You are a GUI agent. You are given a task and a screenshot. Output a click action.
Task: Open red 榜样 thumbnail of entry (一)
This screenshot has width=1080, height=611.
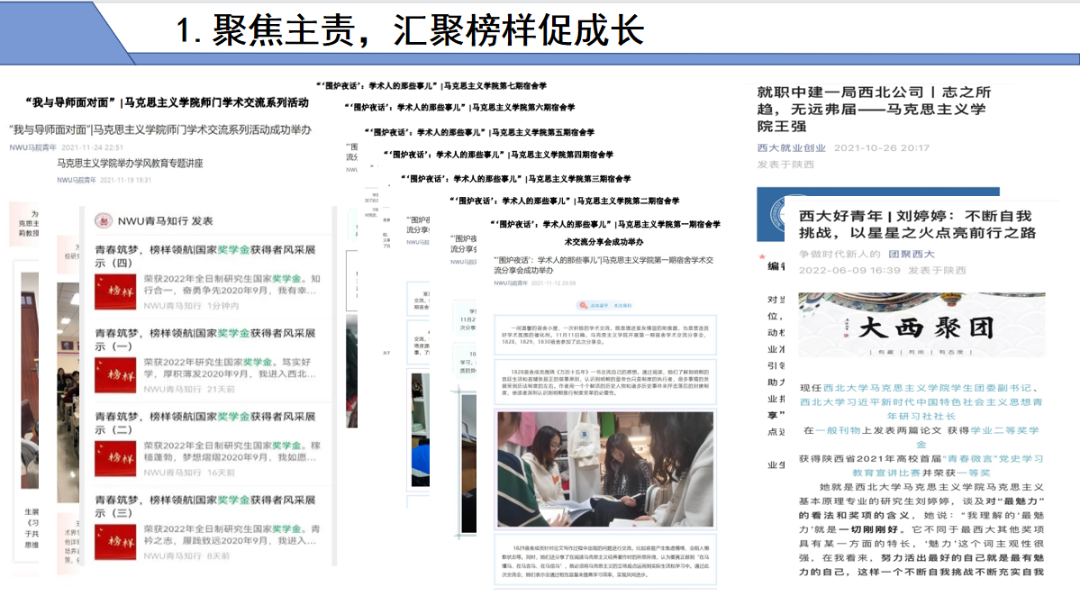click(115, 375)
